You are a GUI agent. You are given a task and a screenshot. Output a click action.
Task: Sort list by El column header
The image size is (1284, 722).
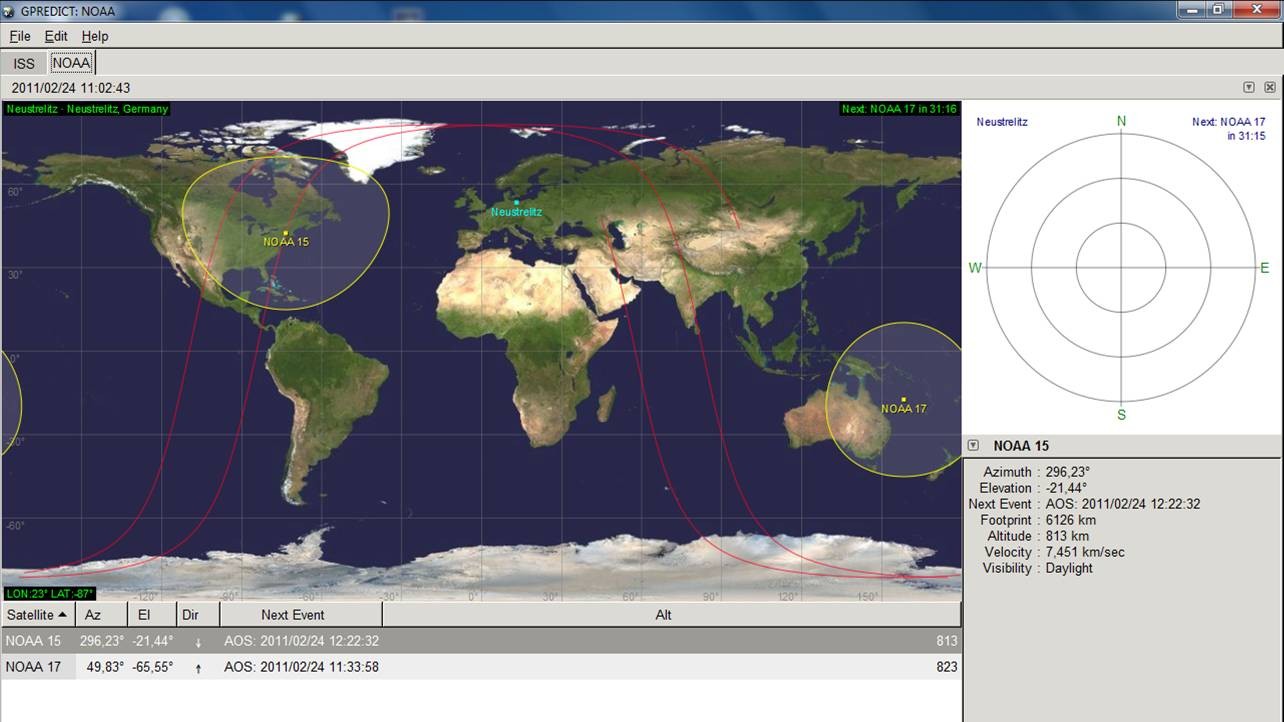pos(151,615)
